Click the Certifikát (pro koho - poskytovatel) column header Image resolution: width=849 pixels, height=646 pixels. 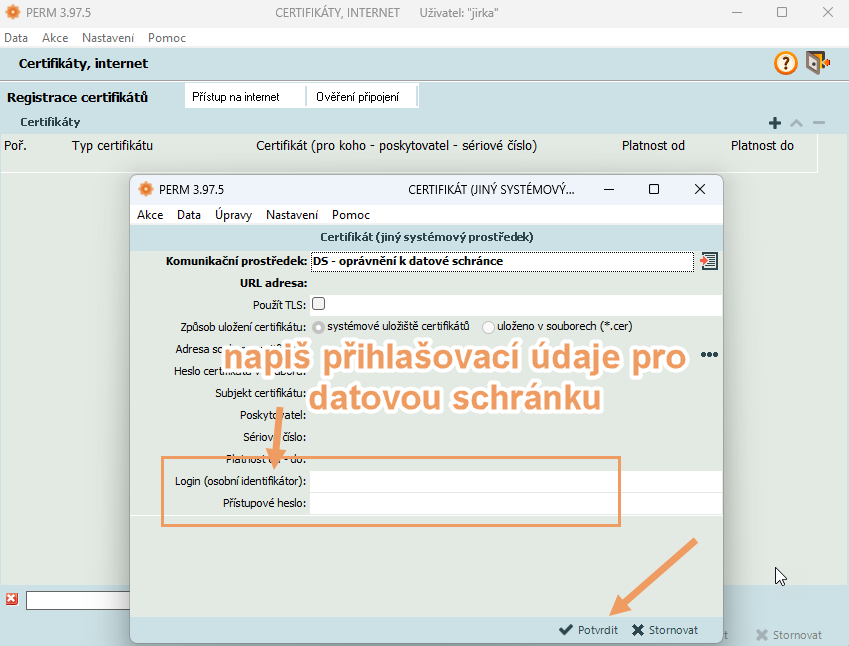(396, 146)
